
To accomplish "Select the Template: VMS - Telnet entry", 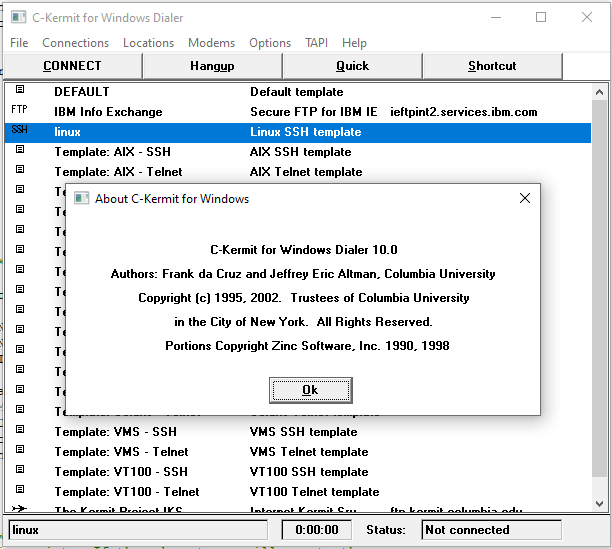I will 121,451.
